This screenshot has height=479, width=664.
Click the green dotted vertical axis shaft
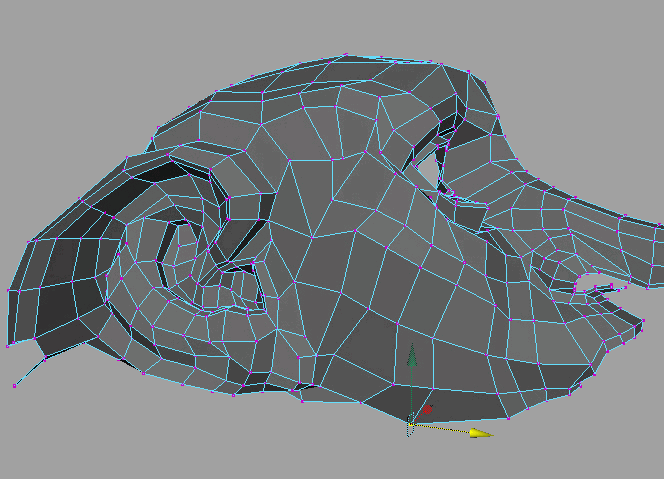410,390
